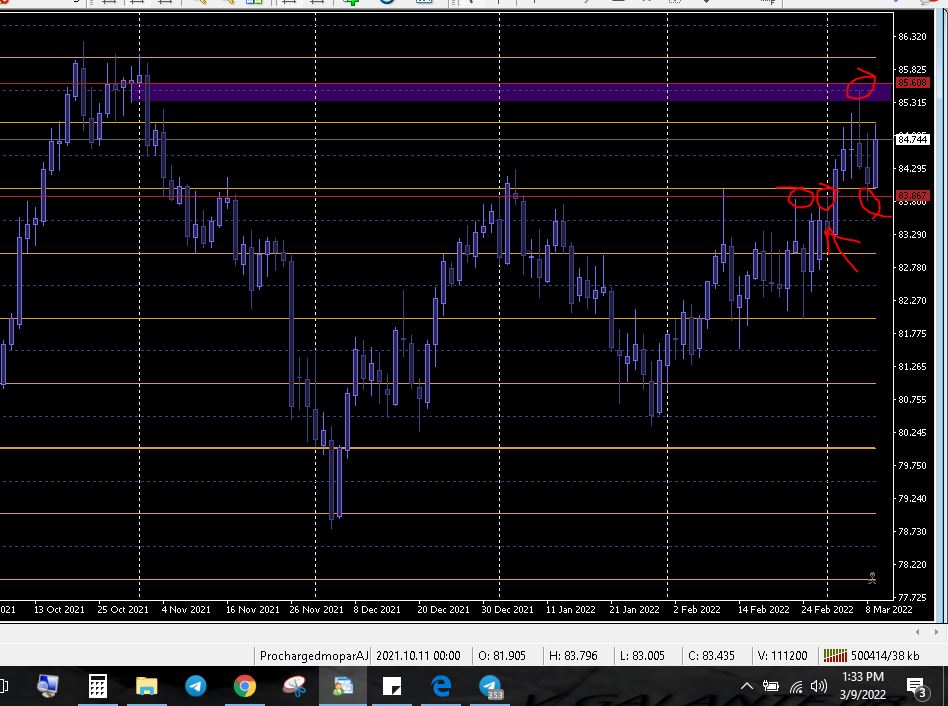
Task: Open the volume control speaker icon
Action: [x=819, y=686]
